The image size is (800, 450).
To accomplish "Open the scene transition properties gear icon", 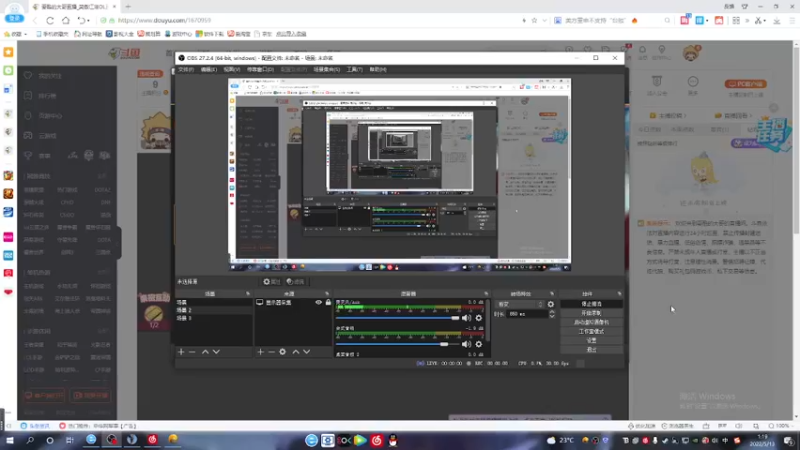I will (551, 304).
